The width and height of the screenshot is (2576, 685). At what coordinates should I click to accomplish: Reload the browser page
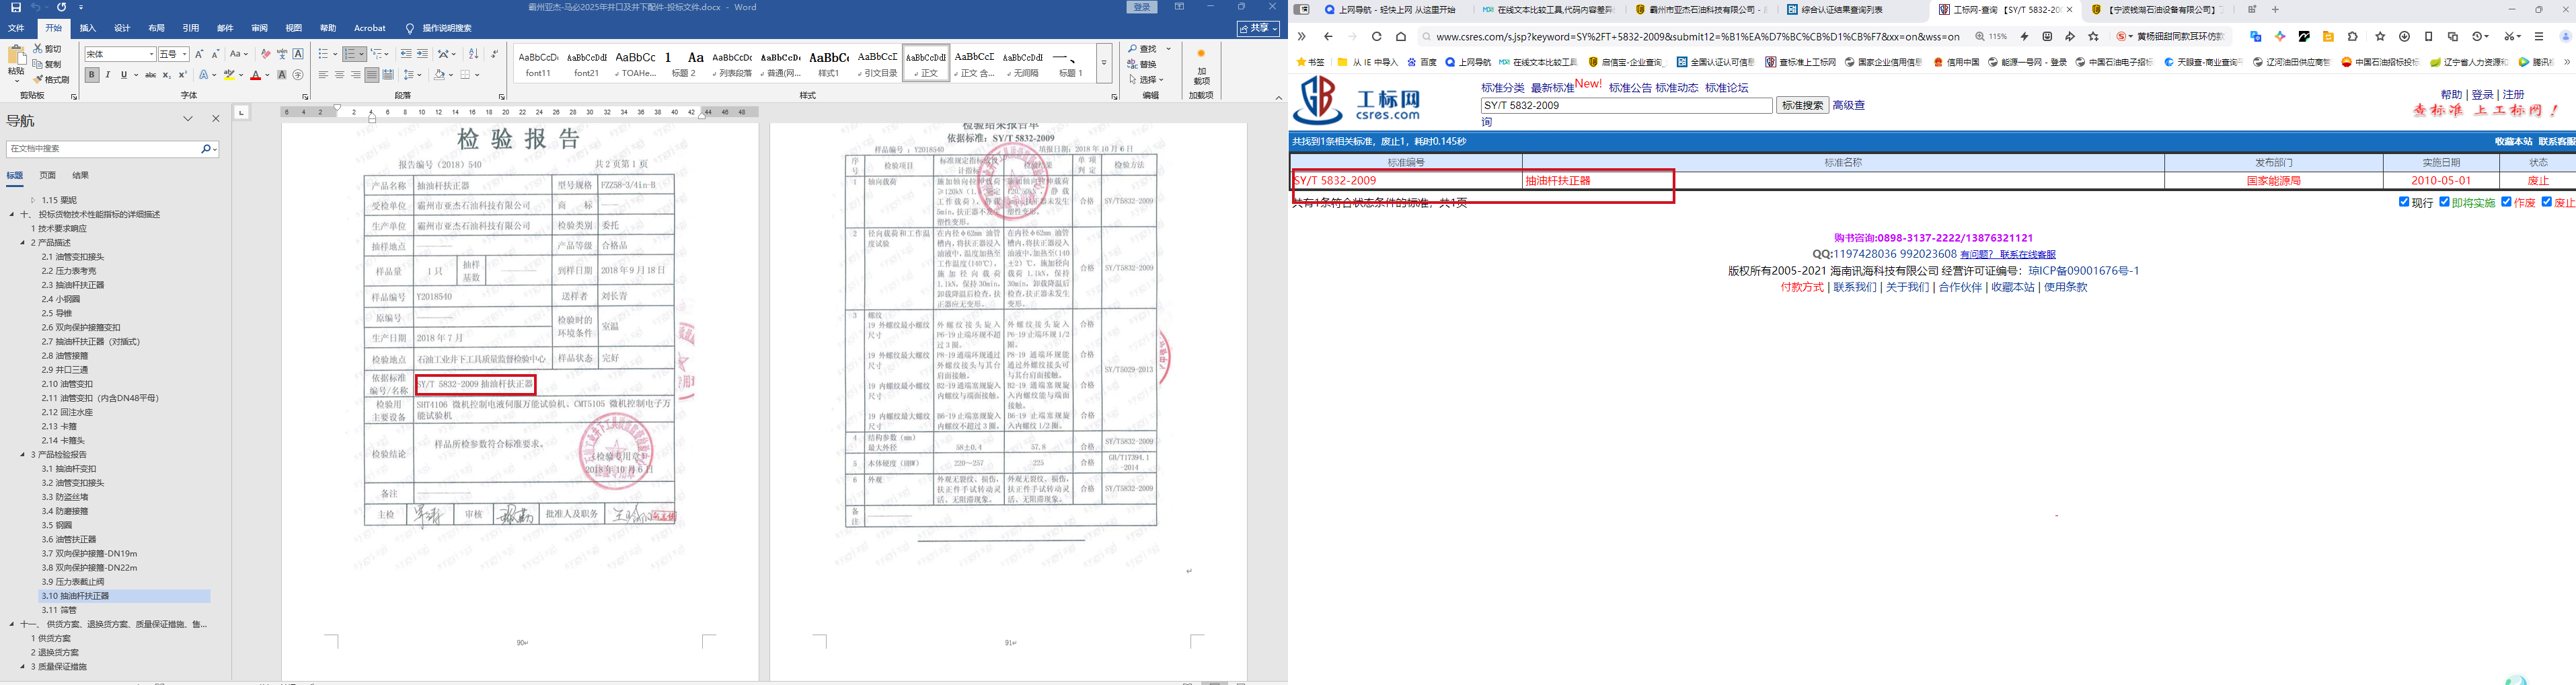1376,37
